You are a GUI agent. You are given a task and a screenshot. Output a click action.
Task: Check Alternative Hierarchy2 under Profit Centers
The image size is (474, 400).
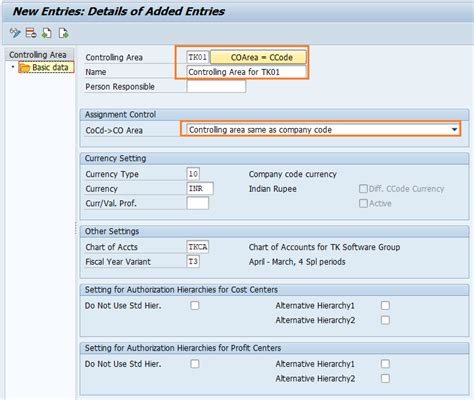pos(385,378)
